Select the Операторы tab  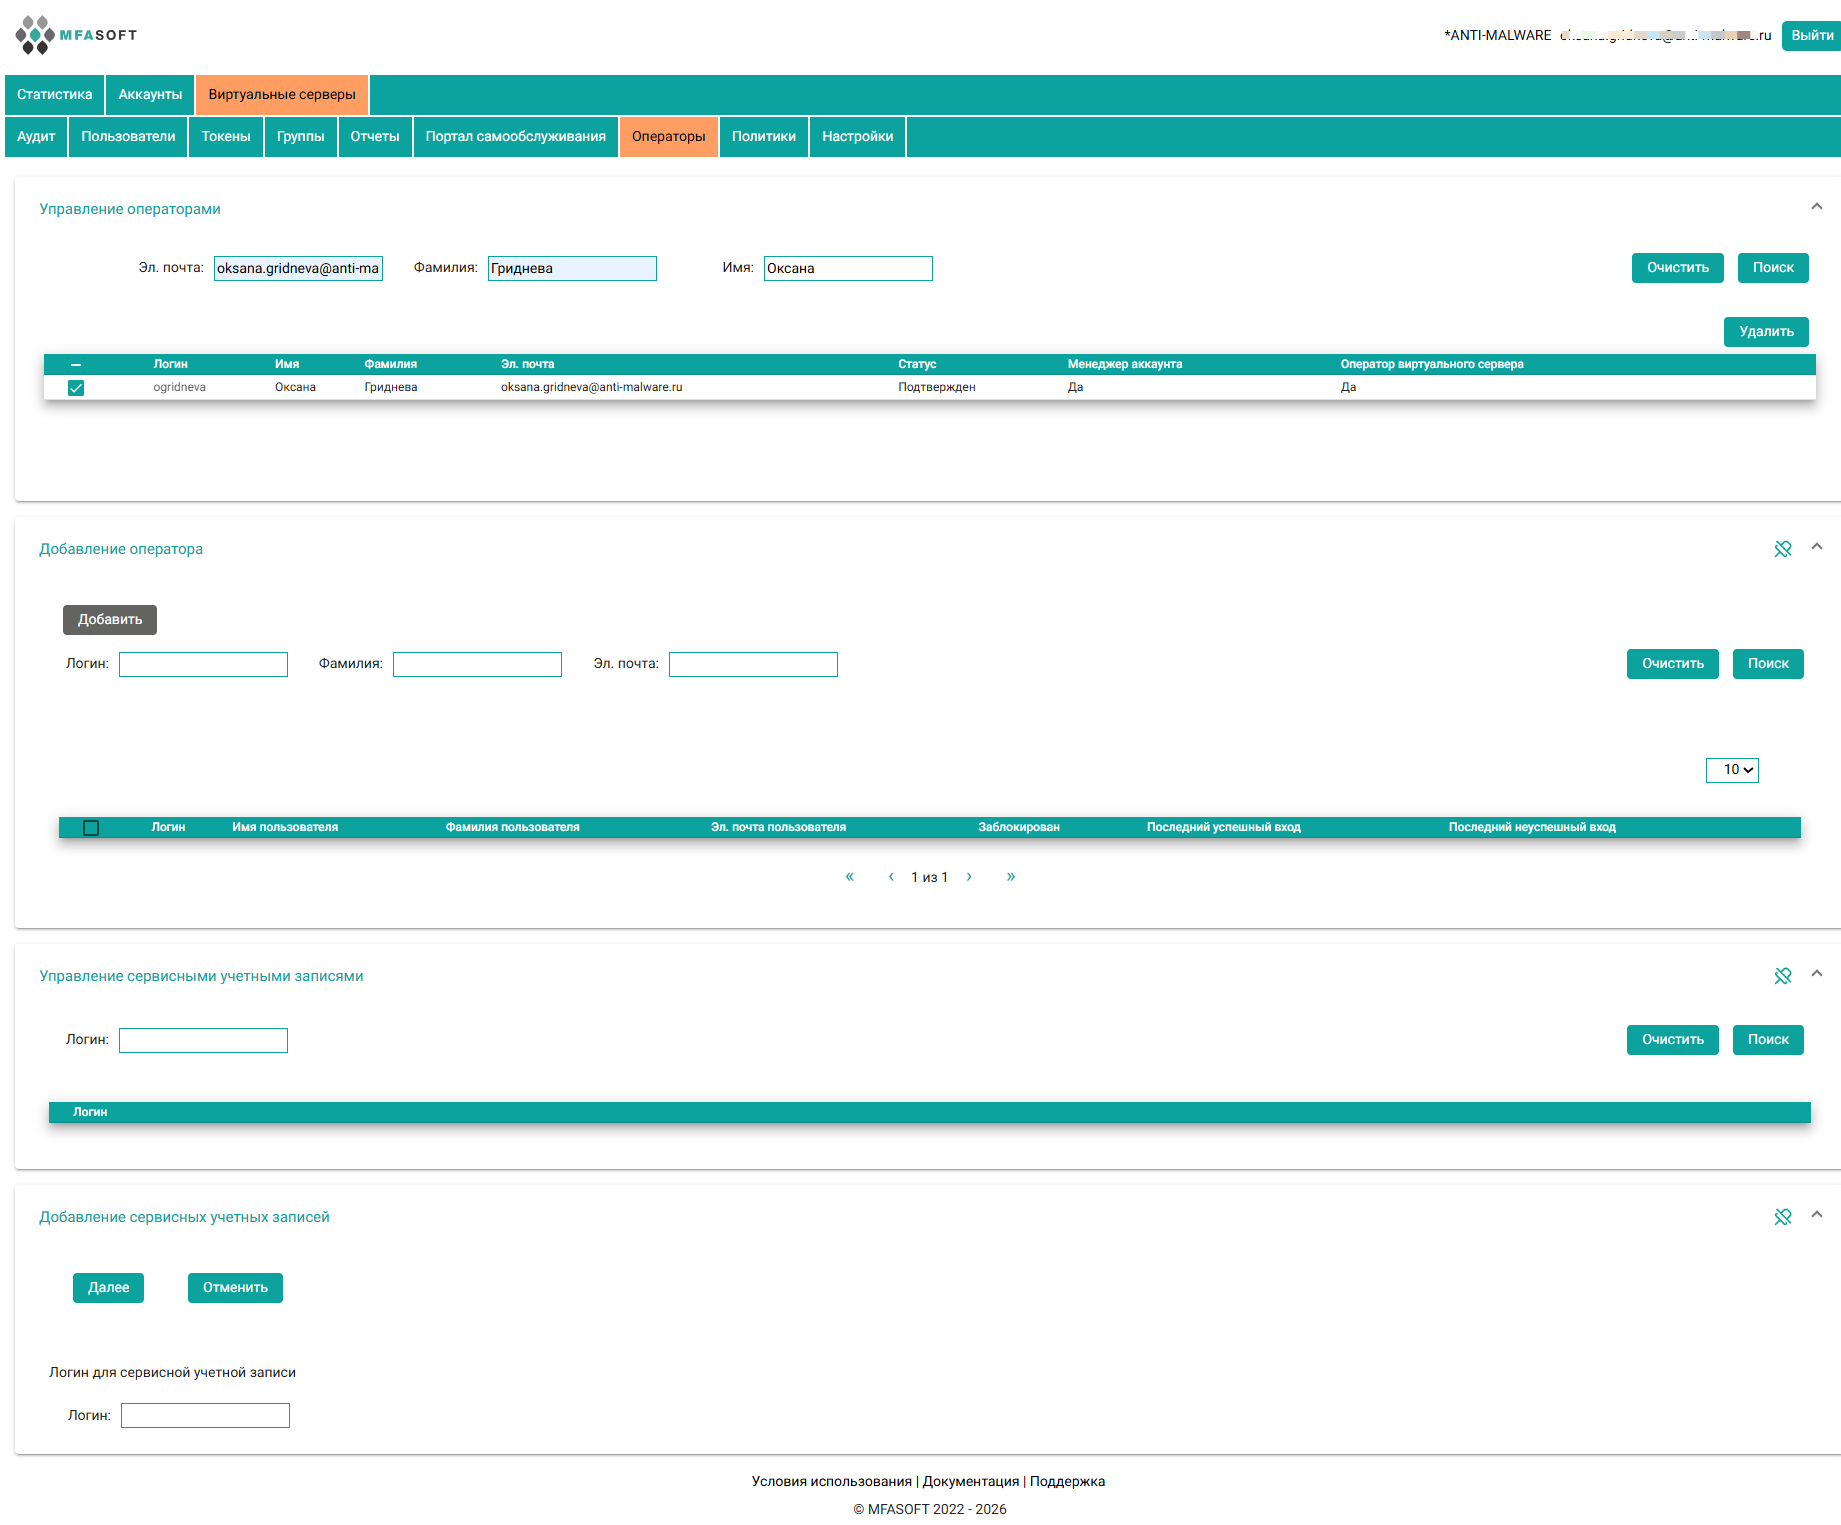669,137
